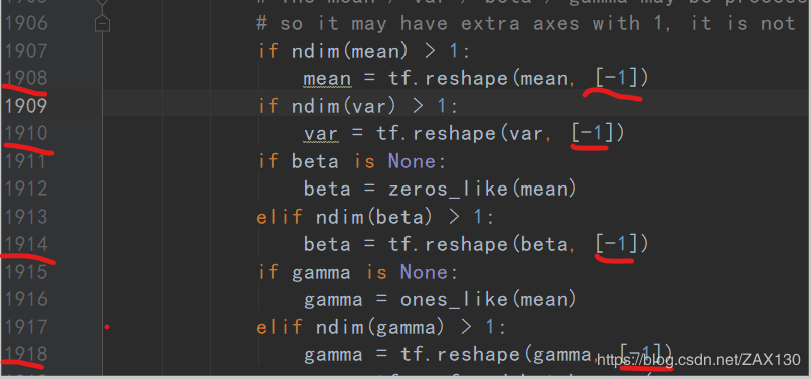Set a breakpoint at line 1912's gutter number
Viewport: 811px width, 379px height.
tap(26, 188)
